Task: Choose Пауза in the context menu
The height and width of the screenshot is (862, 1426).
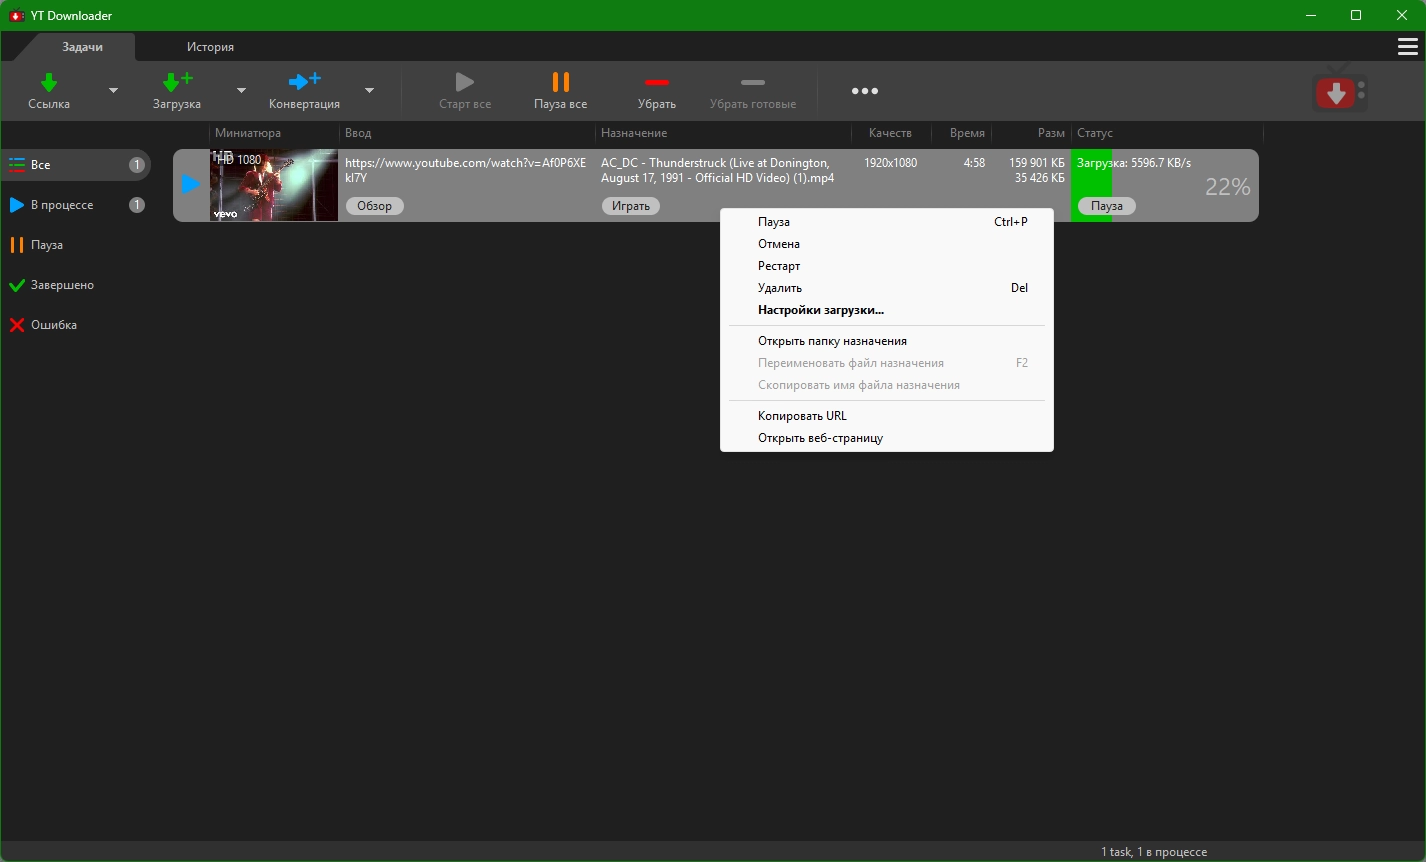Action: 886,222
